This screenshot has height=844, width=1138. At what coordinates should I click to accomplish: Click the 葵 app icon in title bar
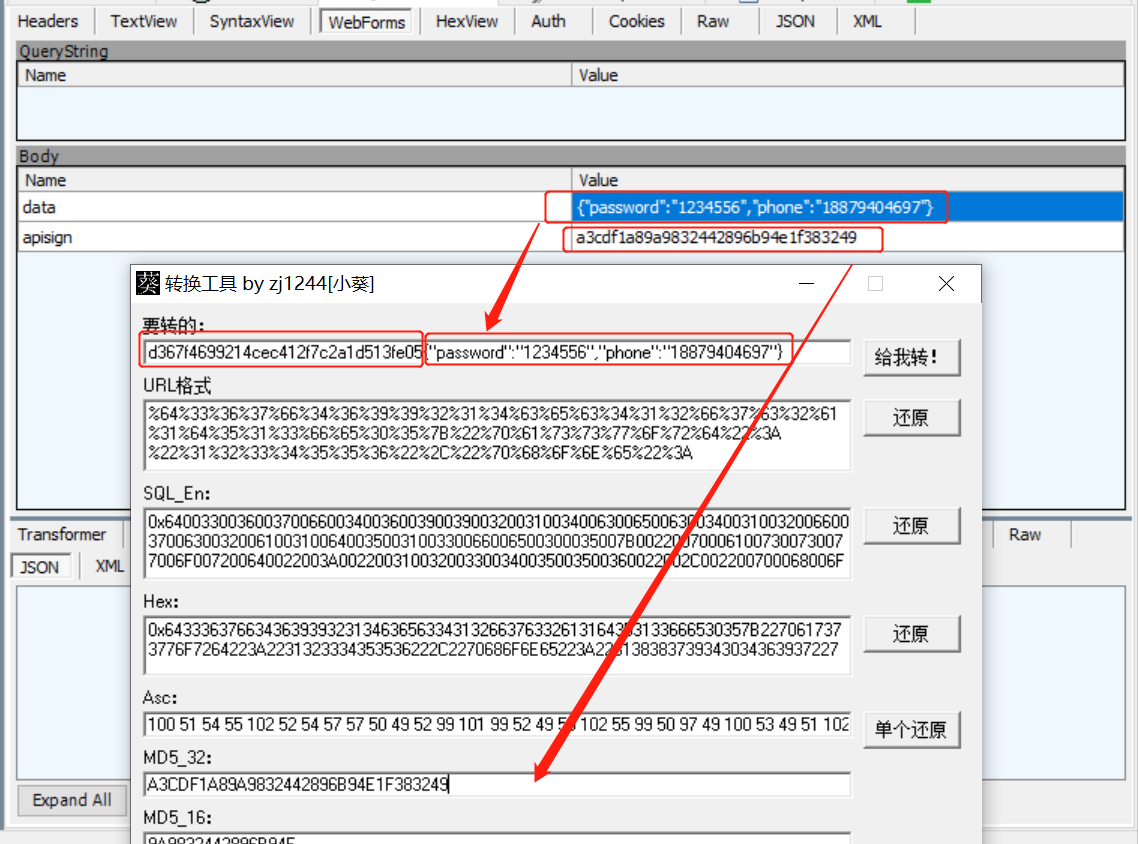148,283
